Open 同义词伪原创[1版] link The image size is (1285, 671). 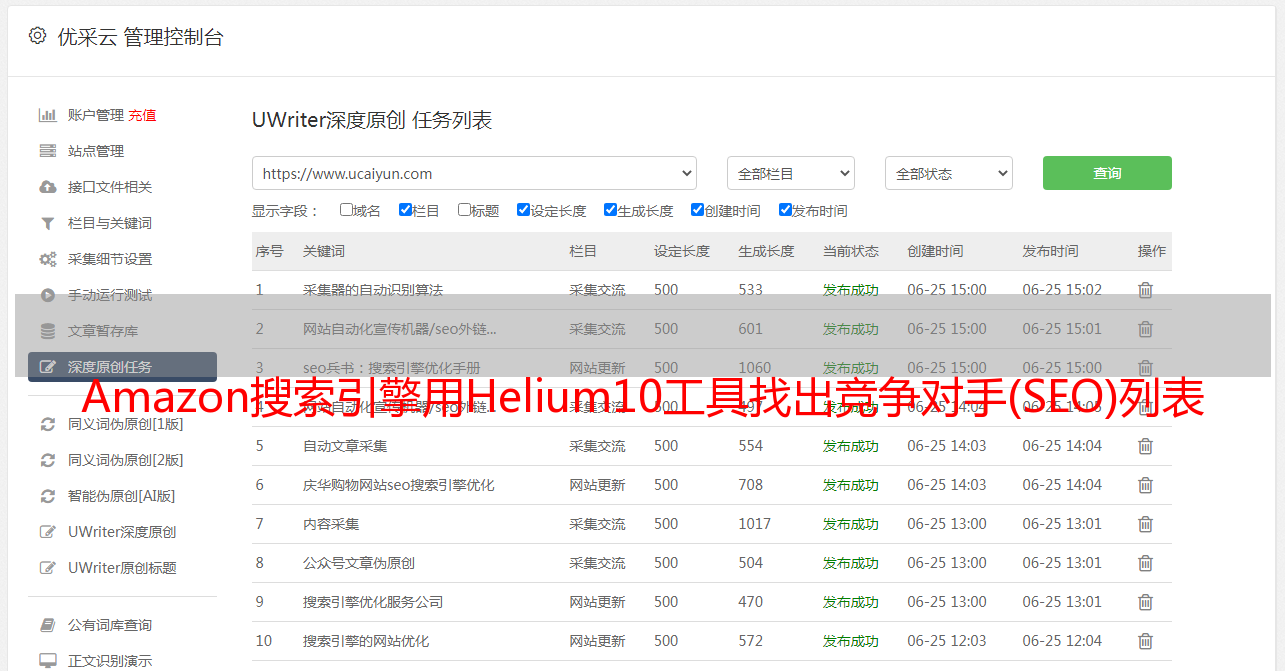pyautogui.click(x=125, y=424)
